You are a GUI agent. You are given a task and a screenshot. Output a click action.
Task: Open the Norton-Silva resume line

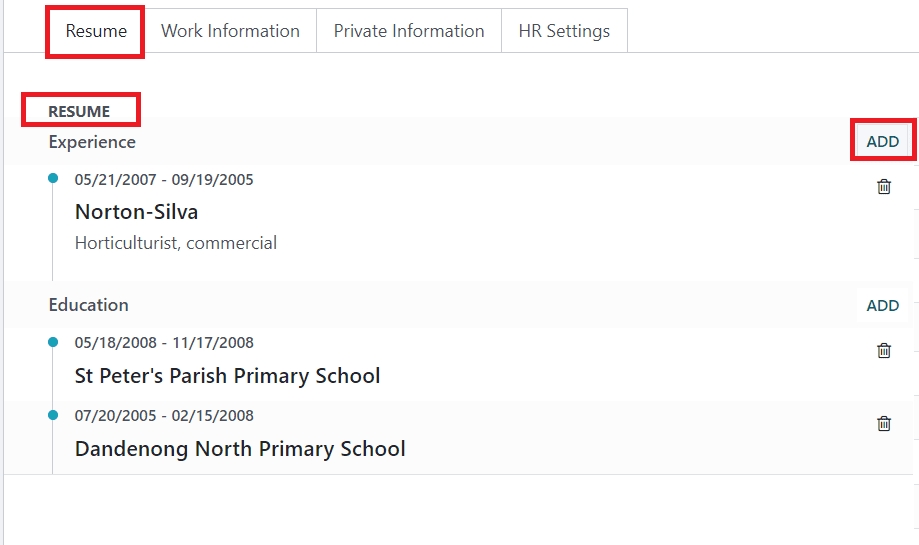coord(136,212)
